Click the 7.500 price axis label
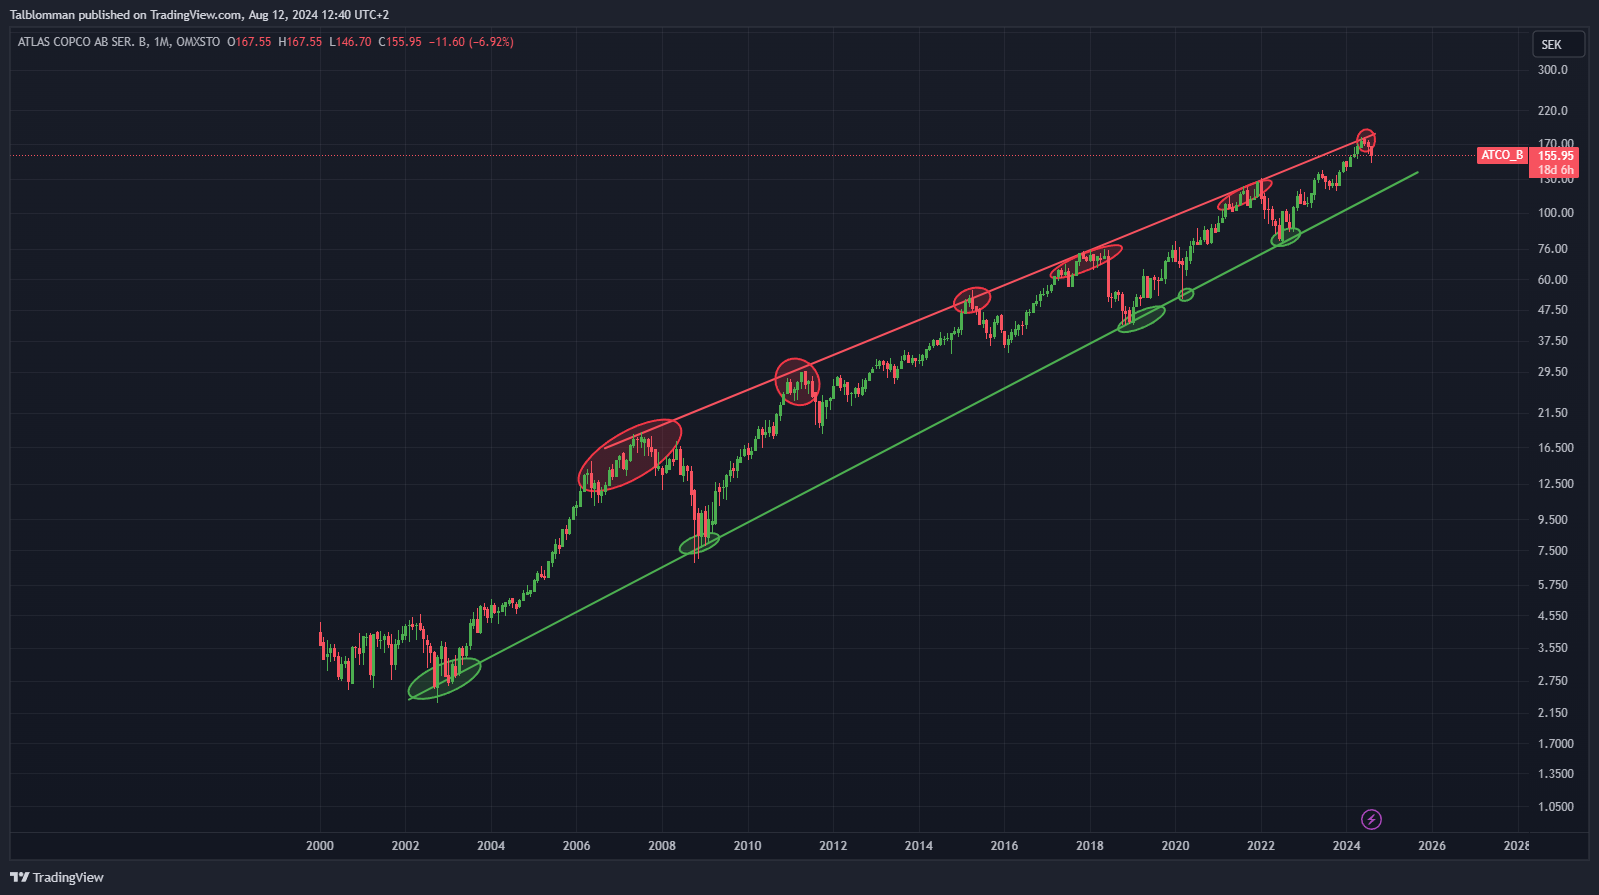 pyautogui.click(x=1553, y=551)
